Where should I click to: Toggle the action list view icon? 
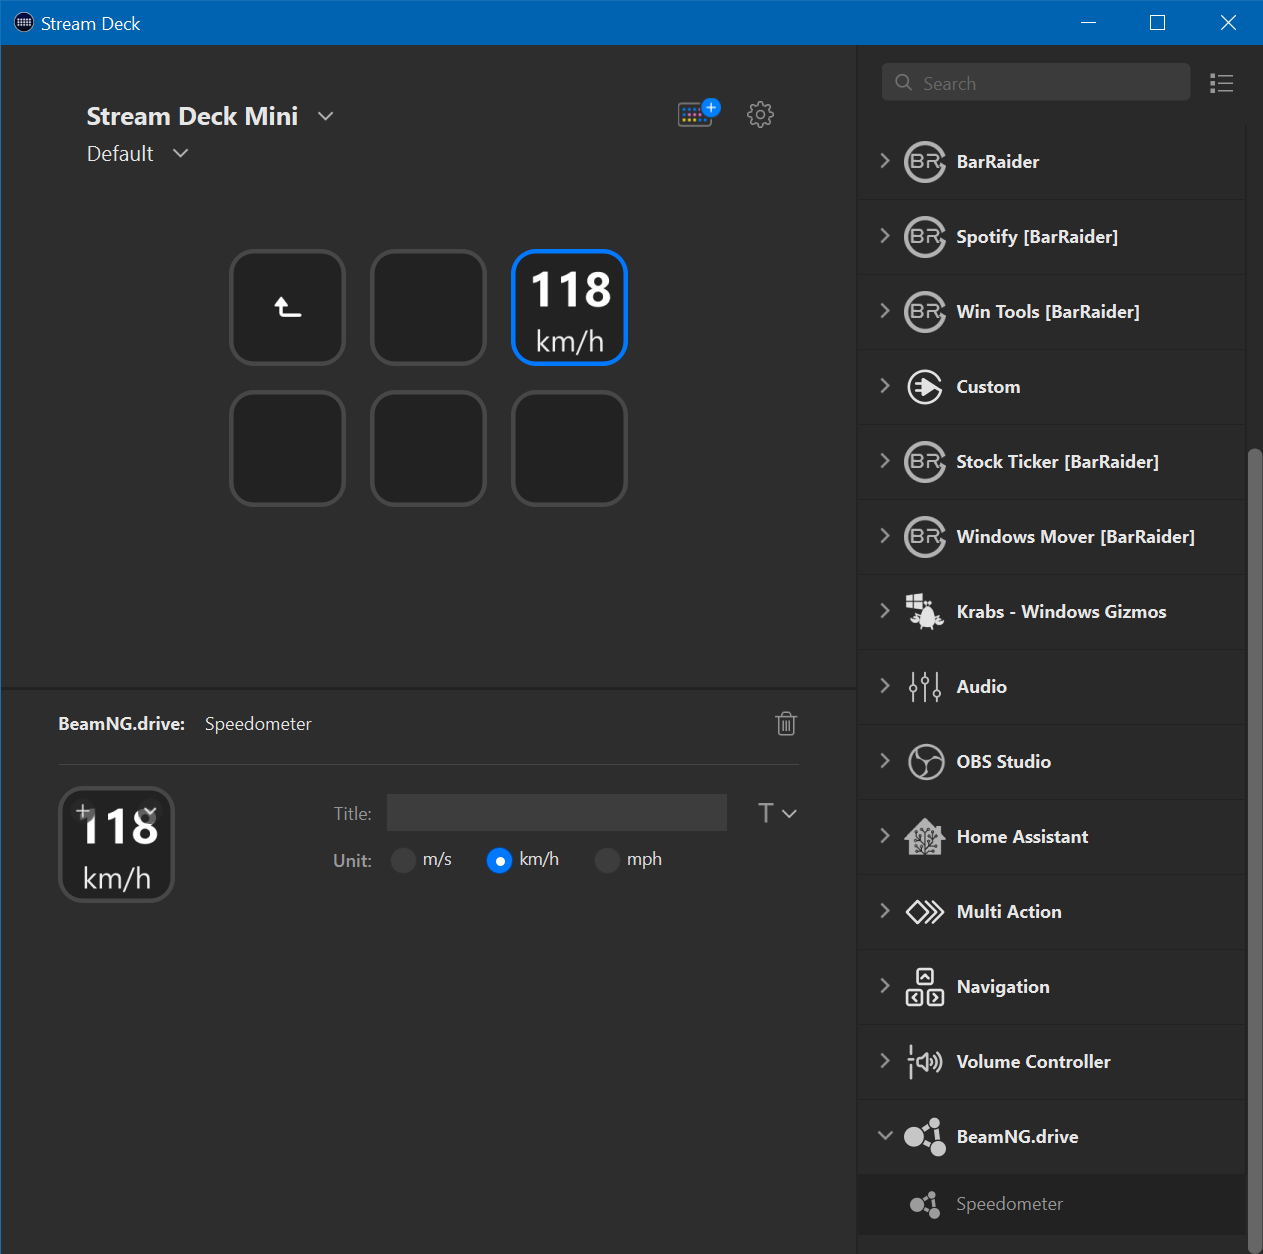(1221, 83)
